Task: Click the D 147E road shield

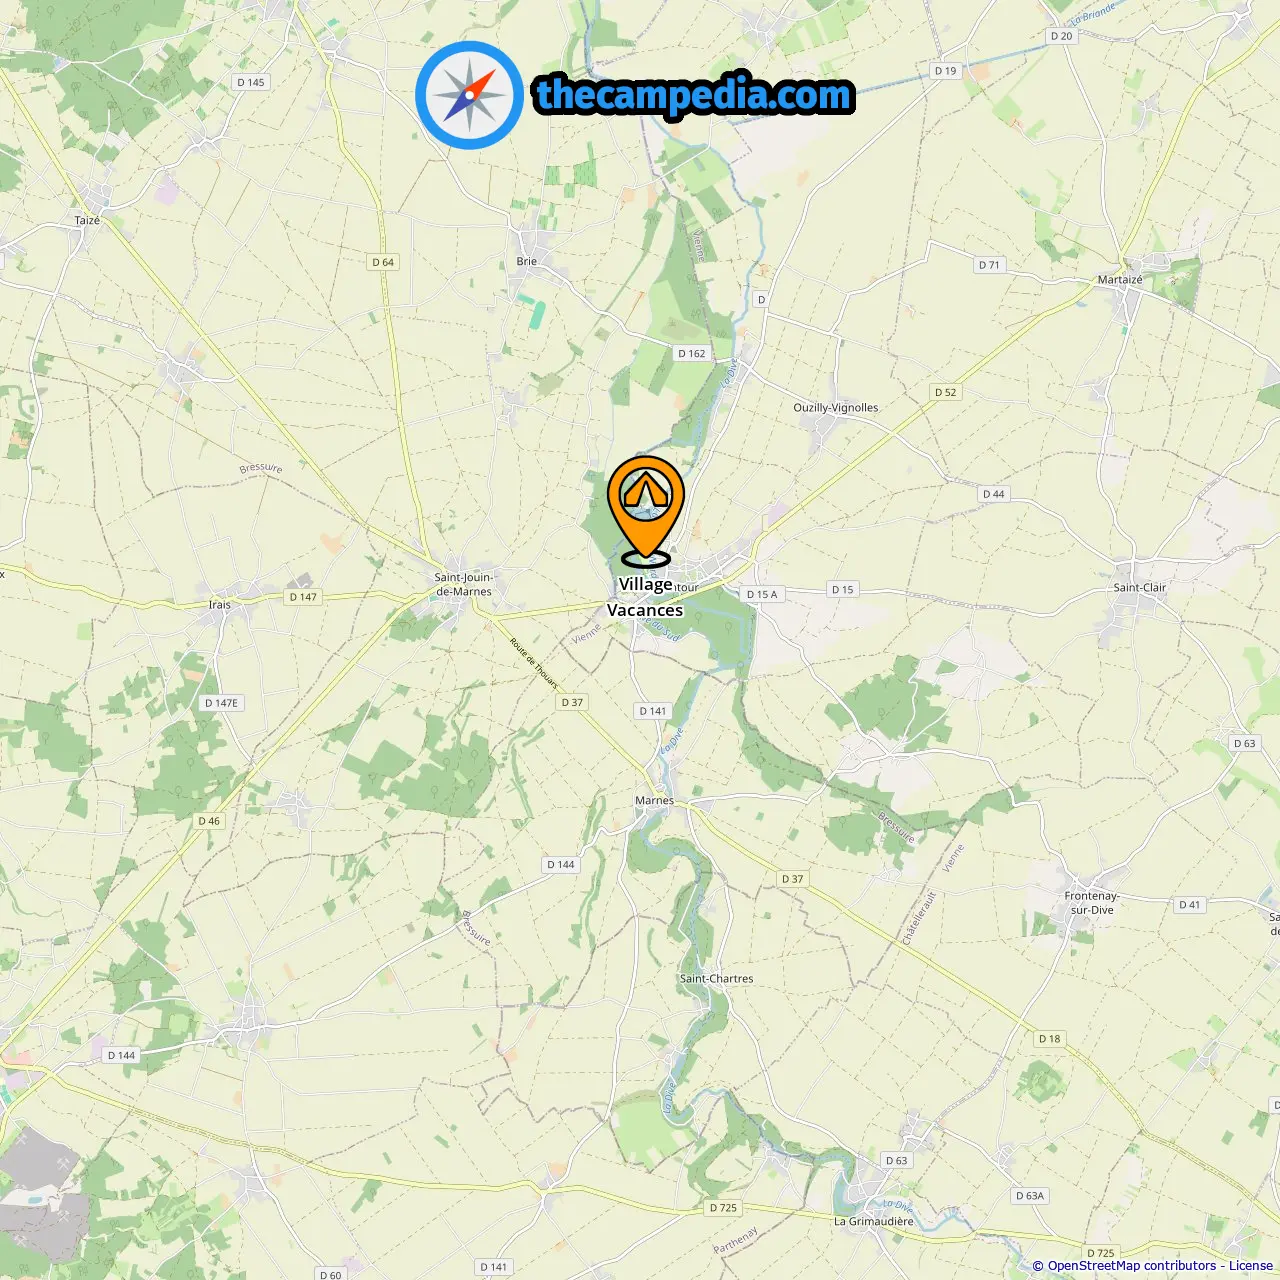Action: pos(221,703)
